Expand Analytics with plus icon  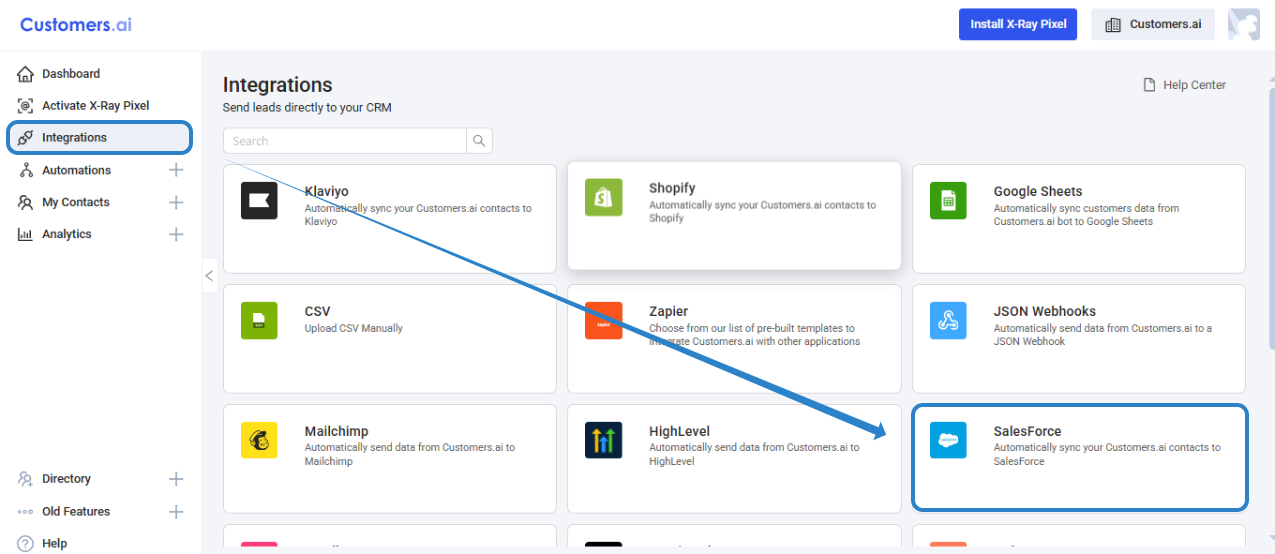tap(176, 234)
